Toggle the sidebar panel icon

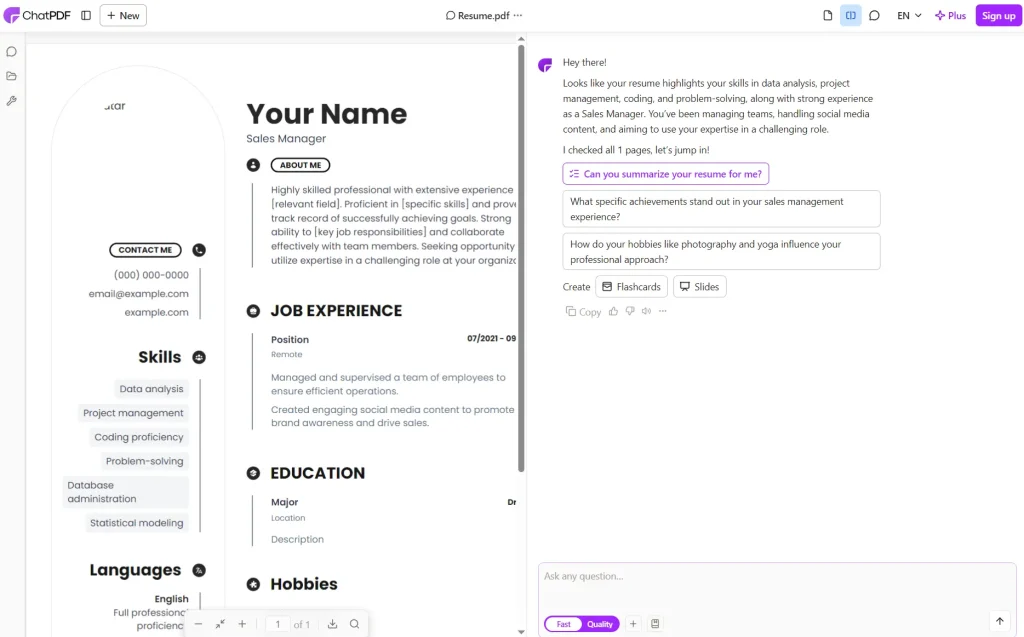click(x=86, y=15)
